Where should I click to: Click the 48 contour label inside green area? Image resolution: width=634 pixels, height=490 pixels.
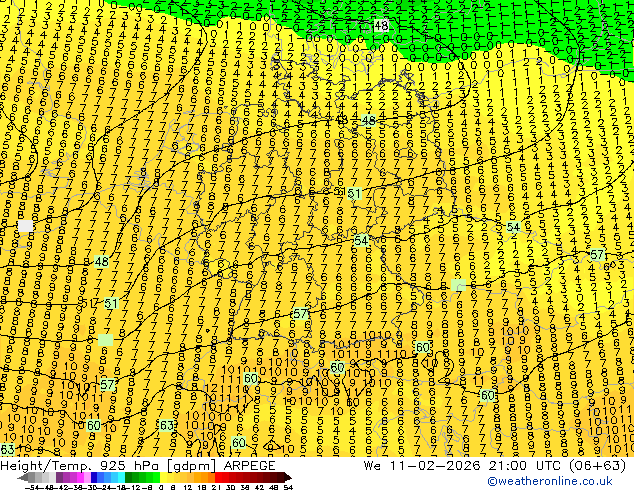pyautogui.click(x=380, y=26)
